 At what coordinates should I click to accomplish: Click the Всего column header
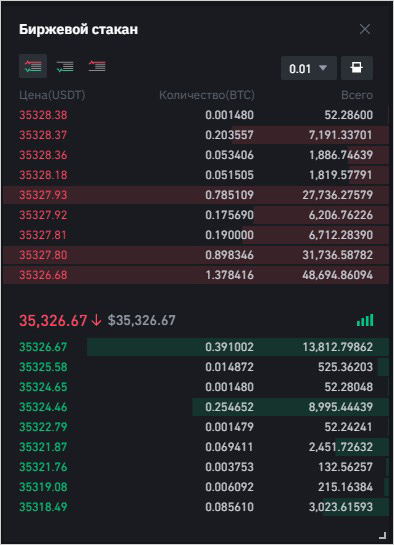pyautogui.click(x=357, y=95)
